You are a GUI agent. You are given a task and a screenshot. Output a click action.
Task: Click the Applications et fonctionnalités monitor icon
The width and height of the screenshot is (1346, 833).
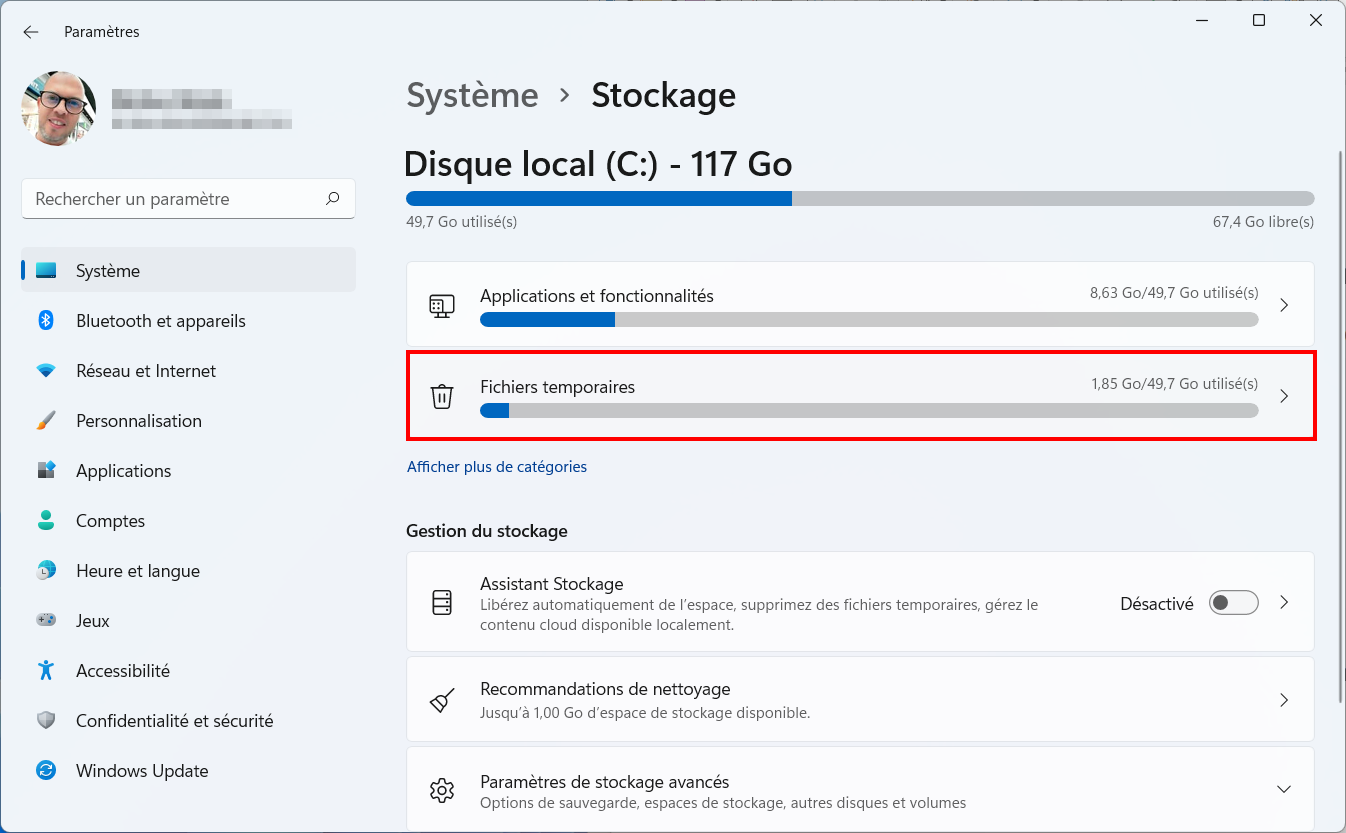click(x=442, y=305)
